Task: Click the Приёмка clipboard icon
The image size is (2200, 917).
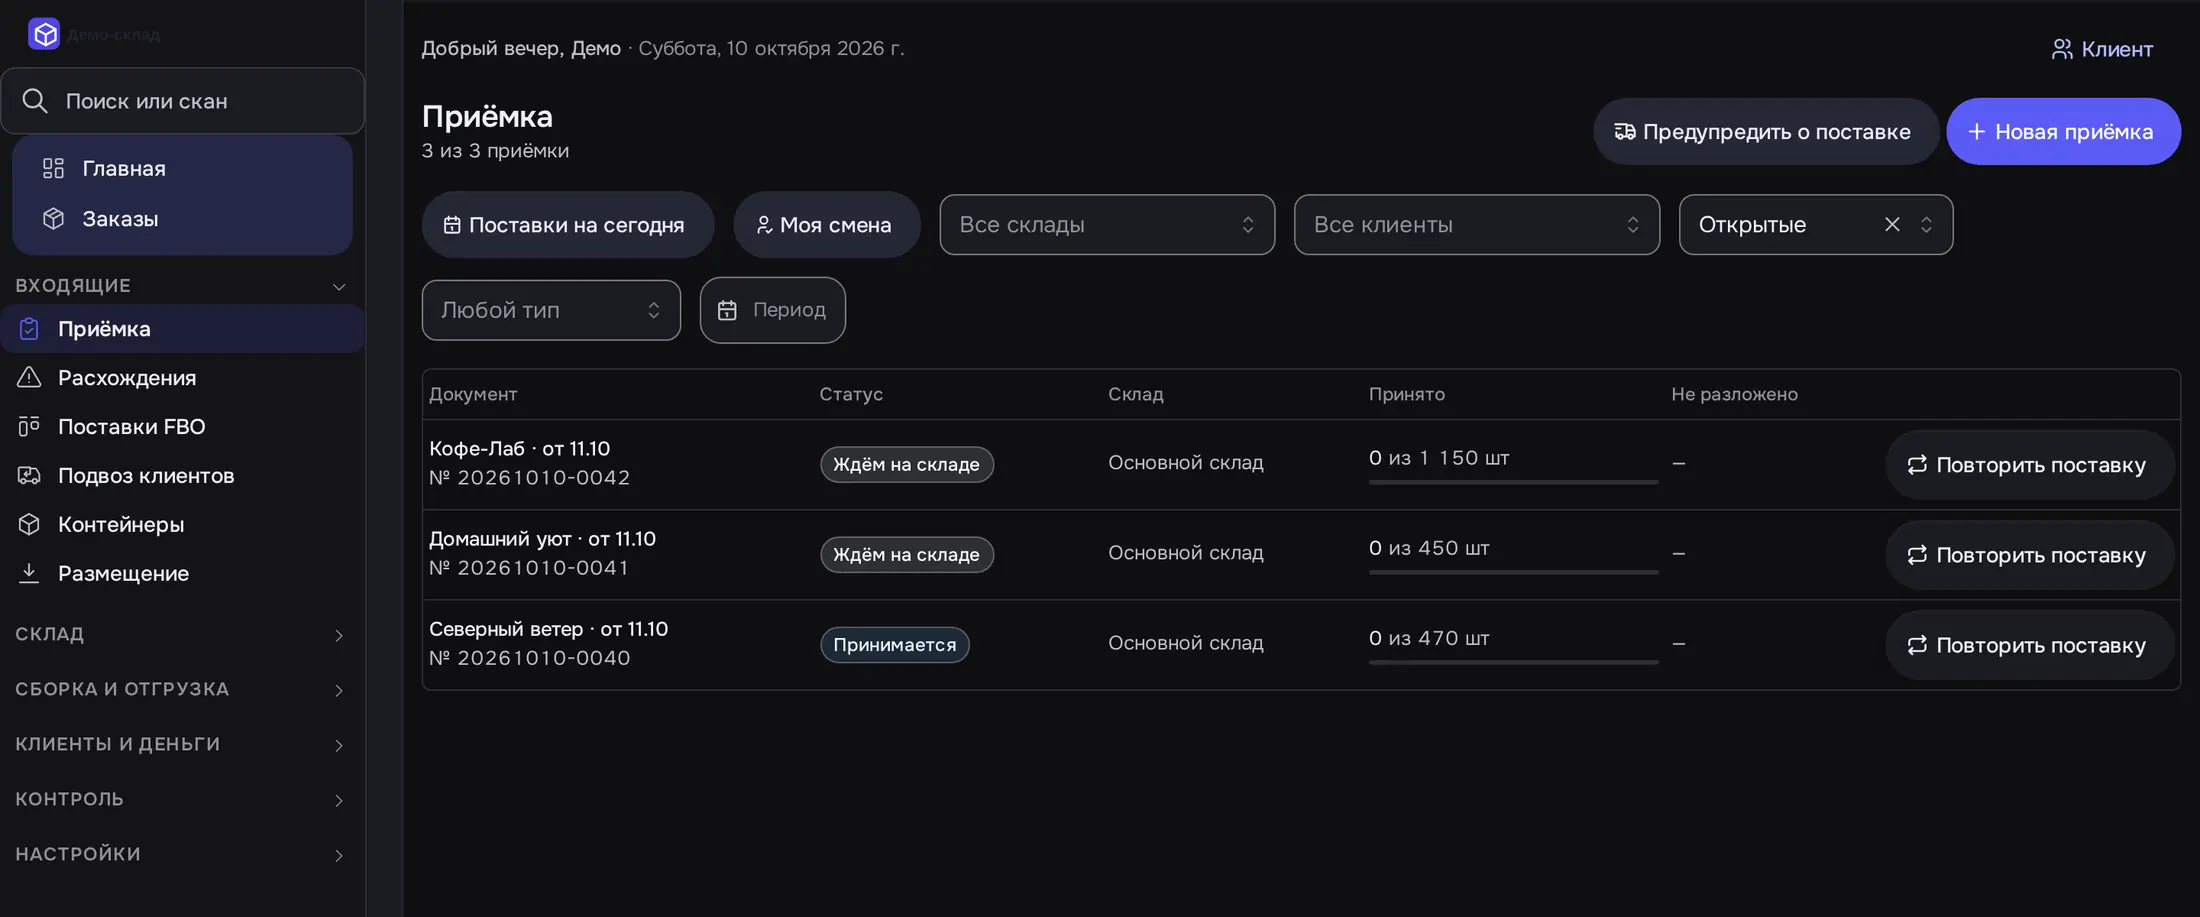Action: click(x=29, y=328)
